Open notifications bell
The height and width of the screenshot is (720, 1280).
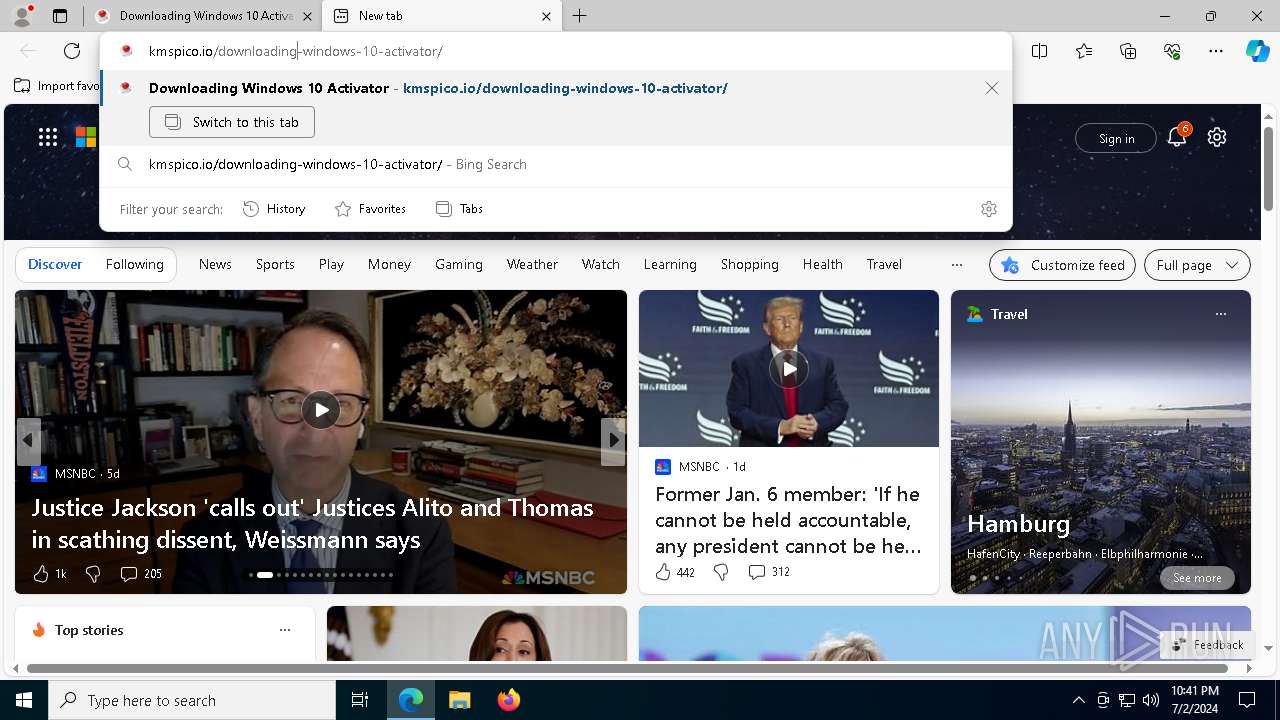click(x=1177, y=138)
